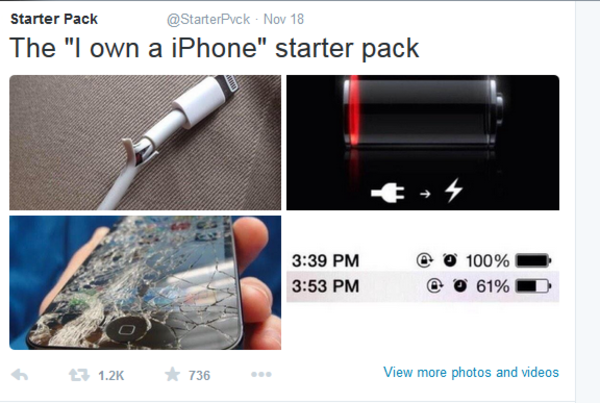Screen dimensions: 600x403
Task: Retweet this tweet using the retweet icon
Action: coord(79,375)
